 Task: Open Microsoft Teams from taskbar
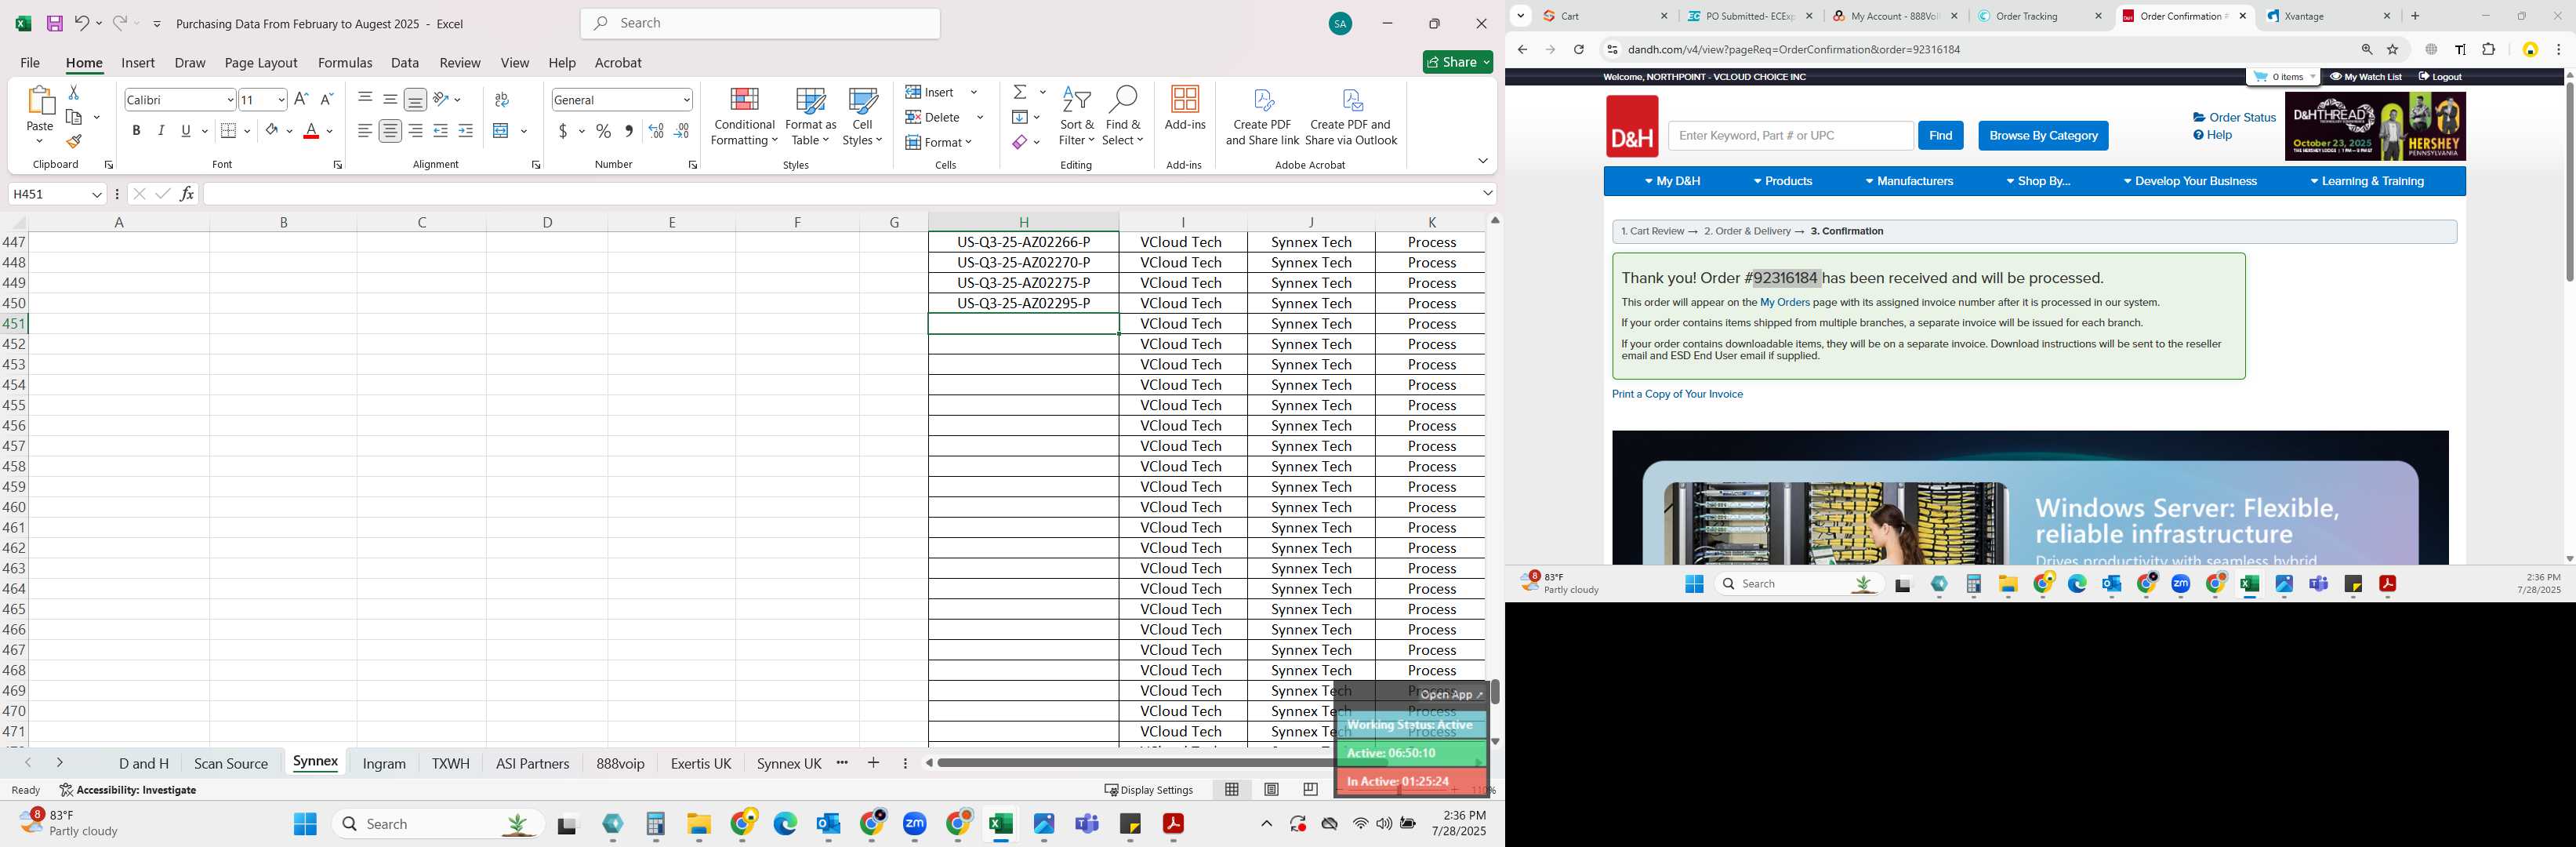(1087, 824)
